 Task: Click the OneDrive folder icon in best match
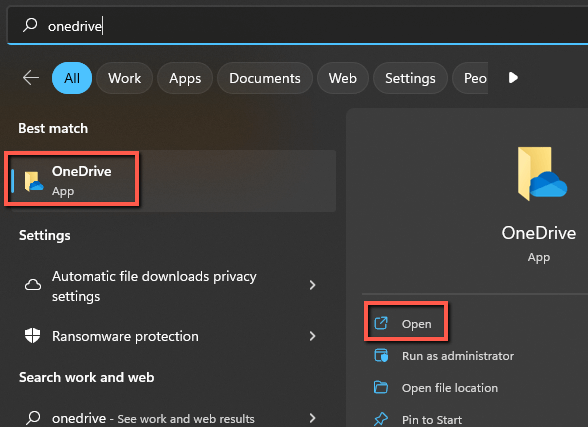33,181
